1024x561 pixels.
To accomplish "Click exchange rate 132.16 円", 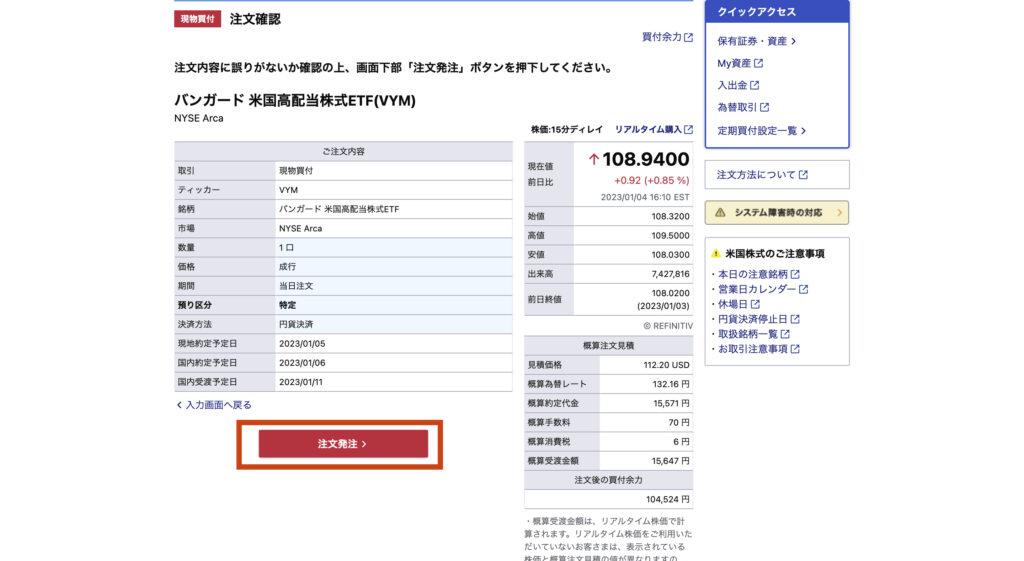I will (671, 384).
